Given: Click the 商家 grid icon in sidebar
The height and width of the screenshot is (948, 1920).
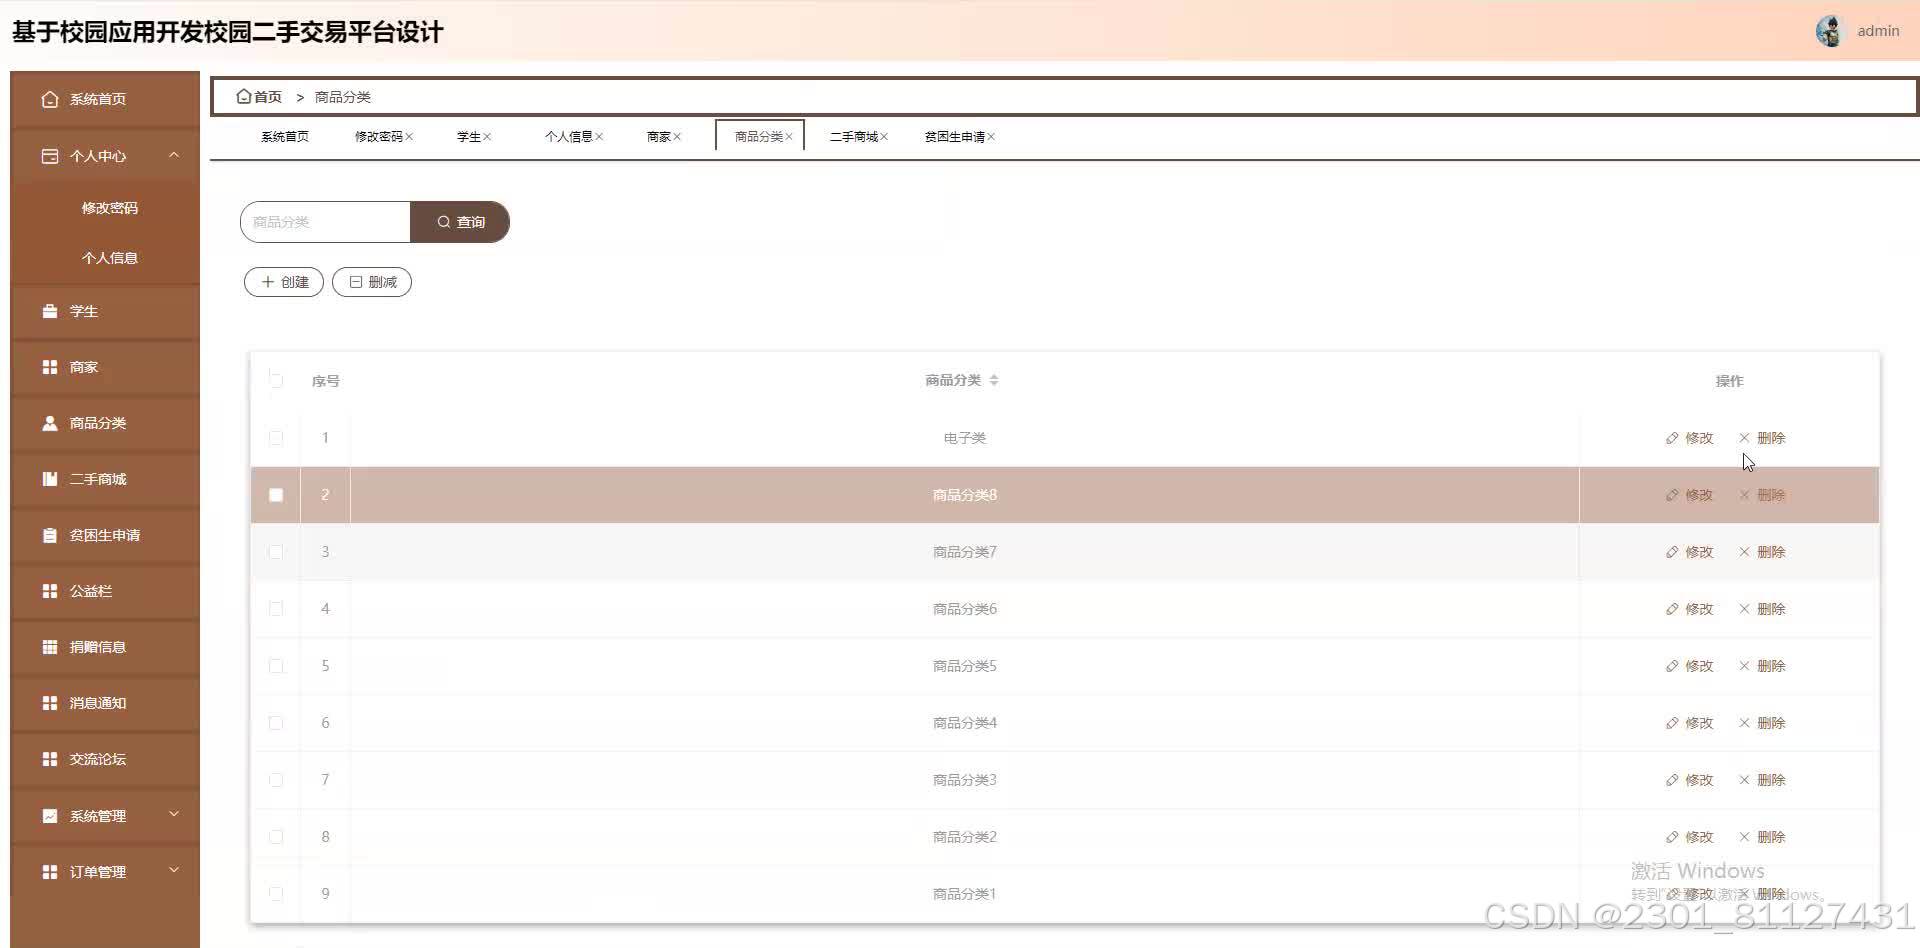Looking at the screenshot, I should (x=50, y=367).
